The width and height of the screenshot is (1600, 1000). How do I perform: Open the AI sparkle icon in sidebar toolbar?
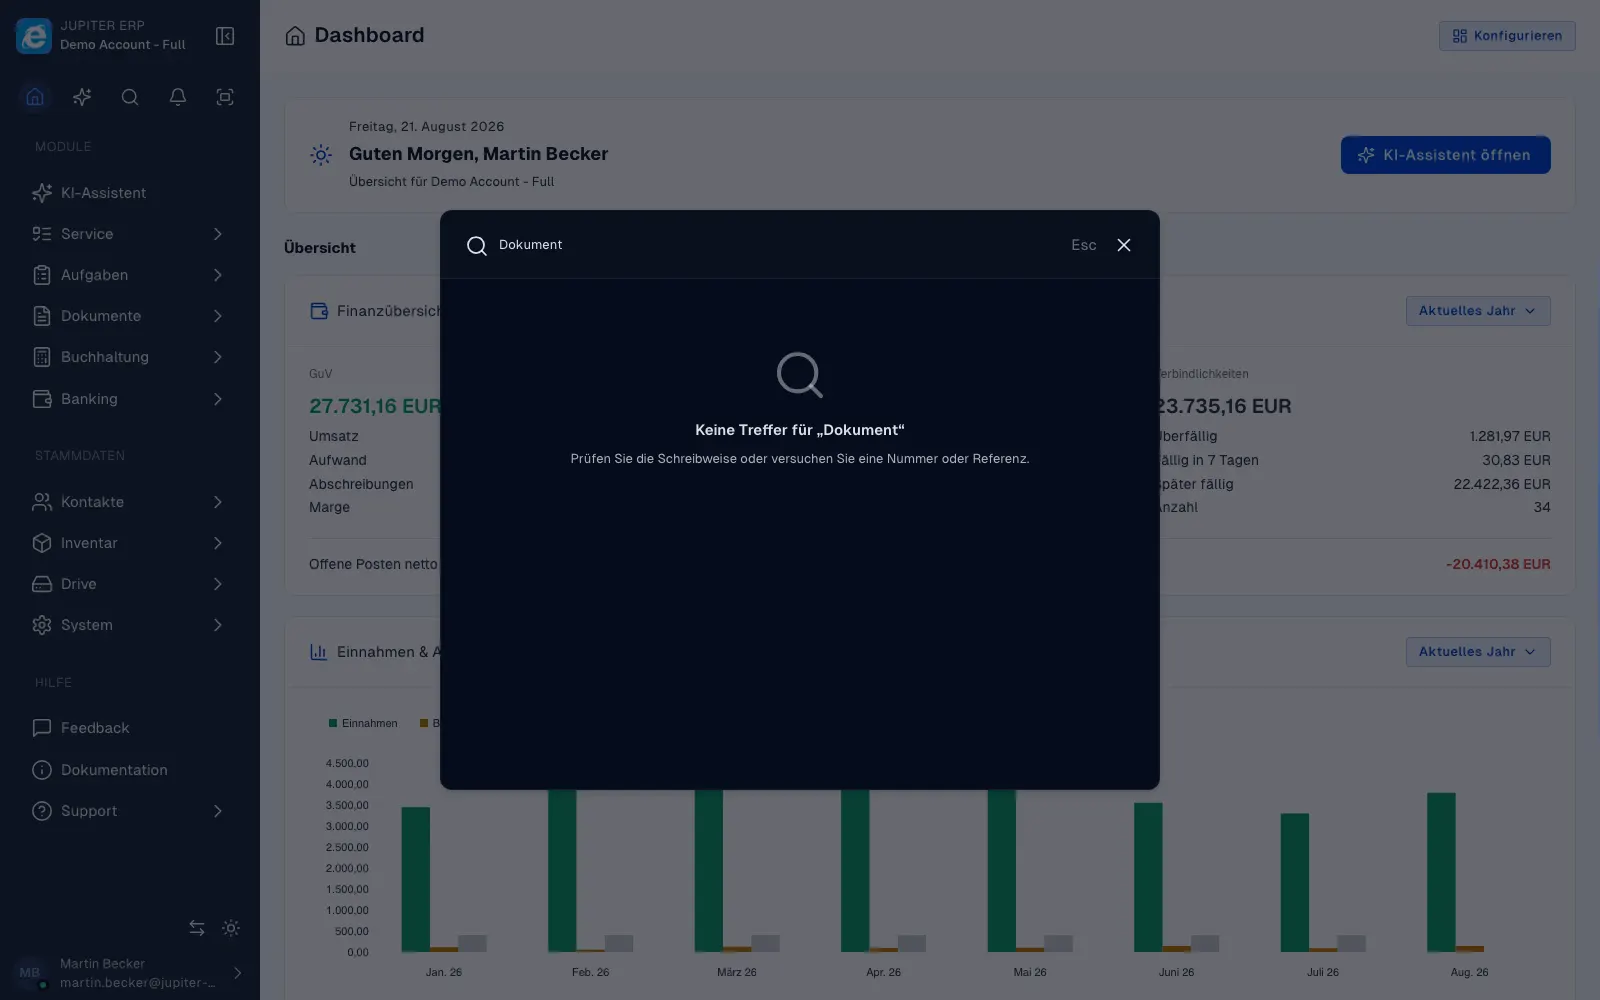click(82, 97)
